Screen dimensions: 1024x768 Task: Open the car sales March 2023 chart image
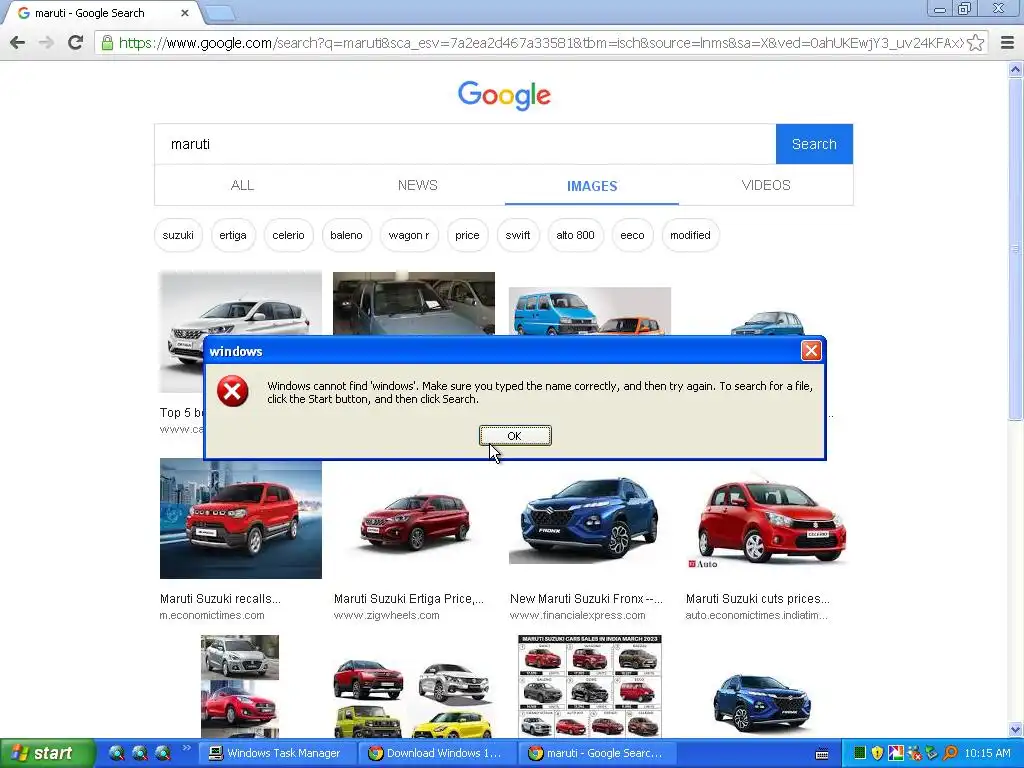(590, 686)
